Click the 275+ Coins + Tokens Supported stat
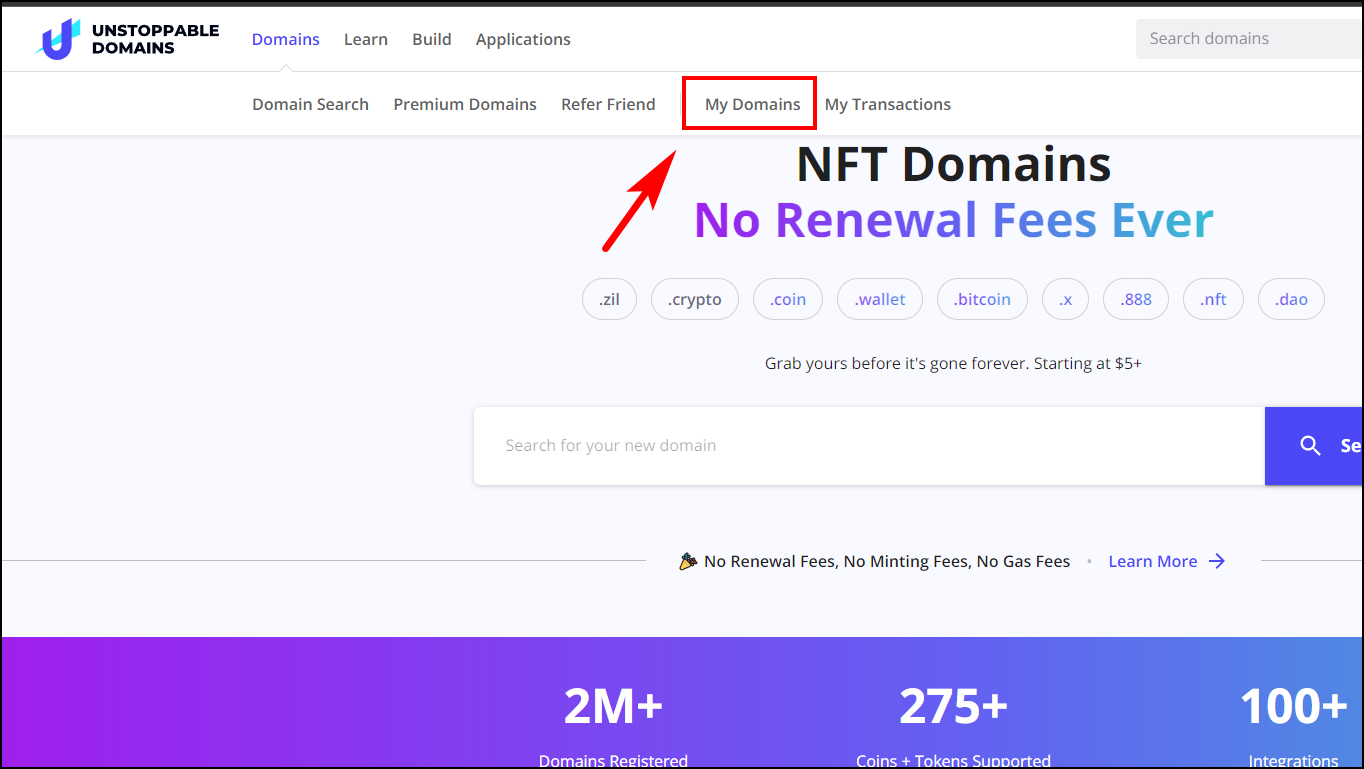Image resolution: width=1364 pixels, height=769 pixels. (x=953, y=728)
